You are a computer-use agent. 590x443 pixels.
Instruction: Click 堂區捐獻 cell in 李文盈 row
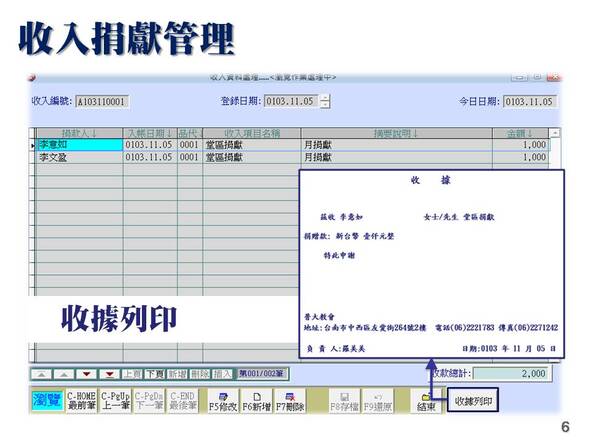252,157
